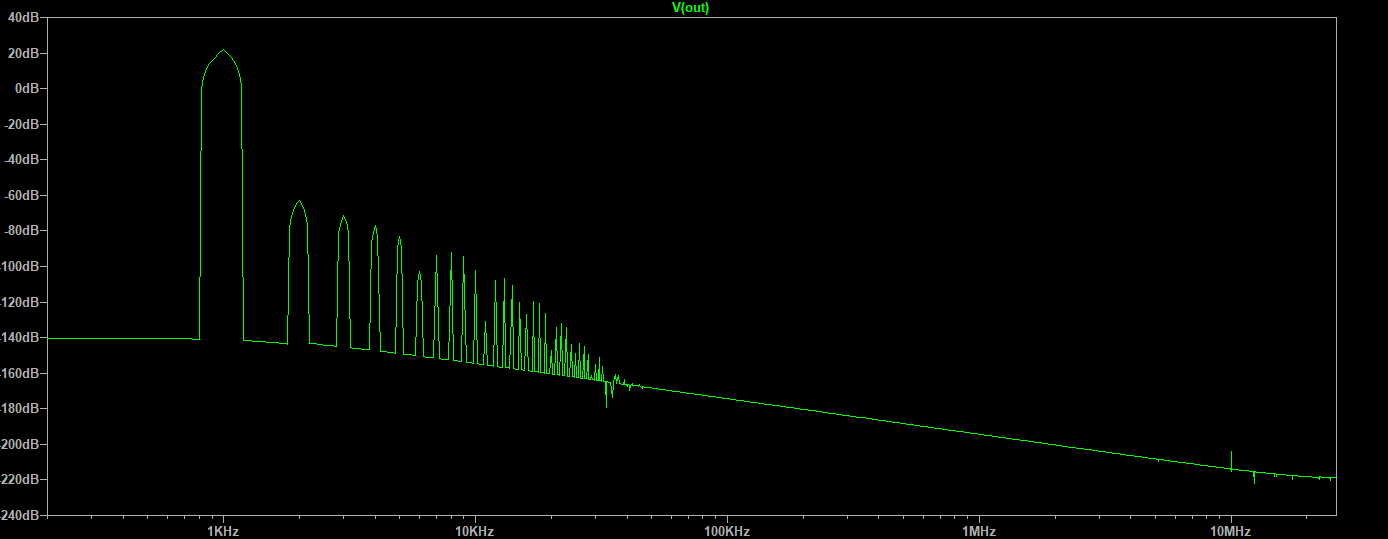
Task: Click the -220dB axis label
Action: point(20,480)
